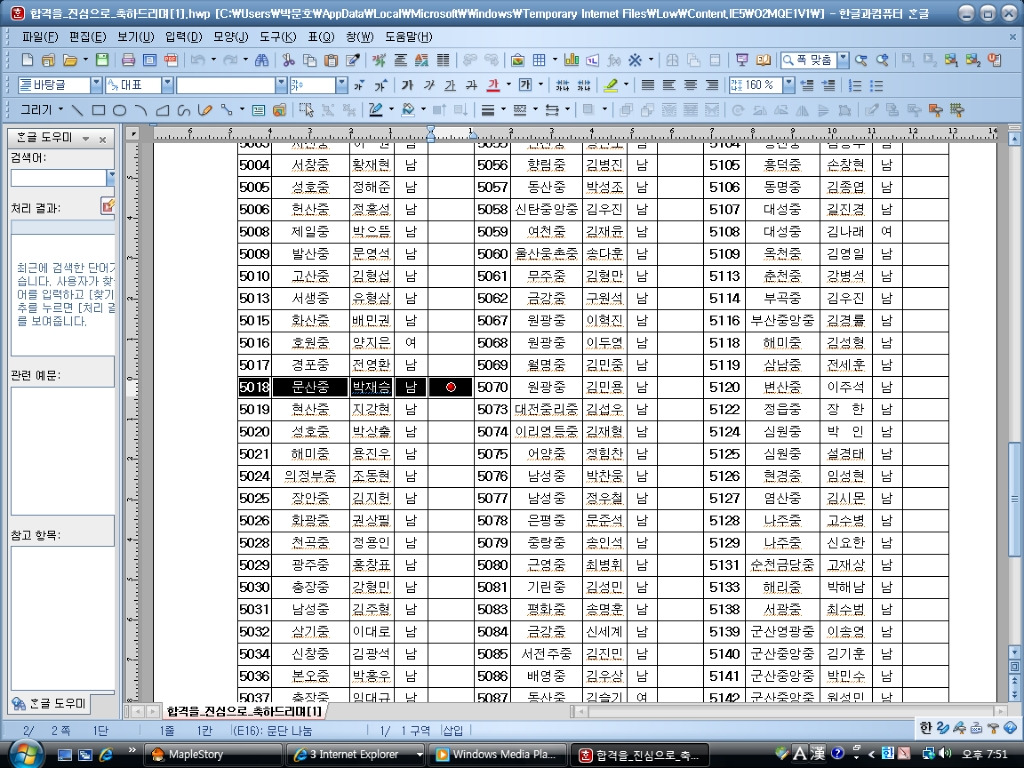Toggle strikethrough 가 formatting

click(x=472, y=85)
